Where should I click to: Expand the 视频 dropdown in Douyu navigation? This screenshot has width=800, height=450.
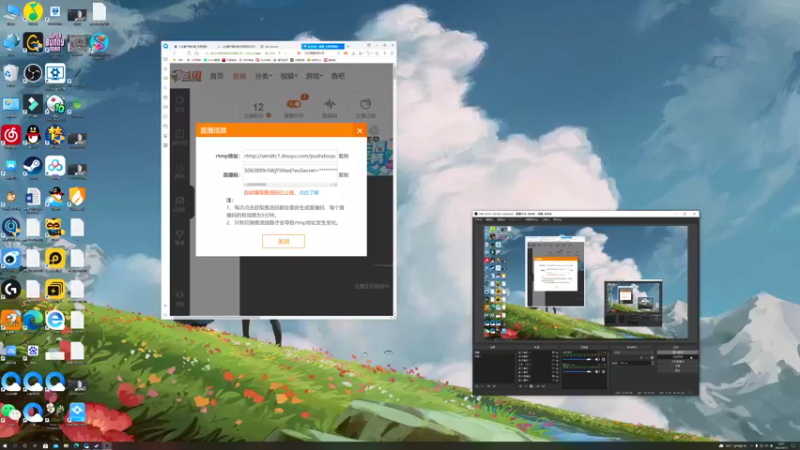288,76
